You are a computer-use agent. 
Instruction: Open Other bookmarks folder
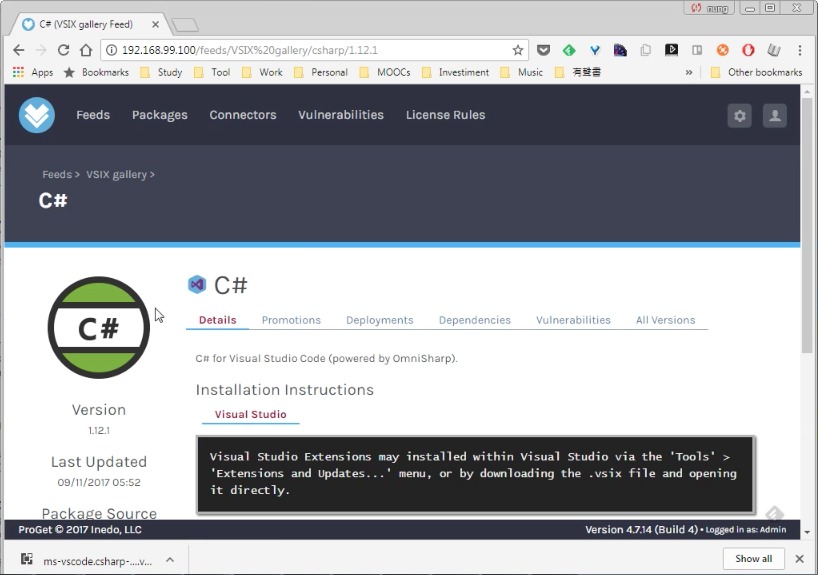tap(756, 72)
